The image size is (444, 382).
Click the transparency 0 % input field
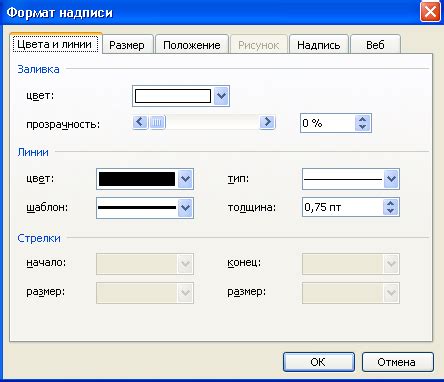(328, 123)
